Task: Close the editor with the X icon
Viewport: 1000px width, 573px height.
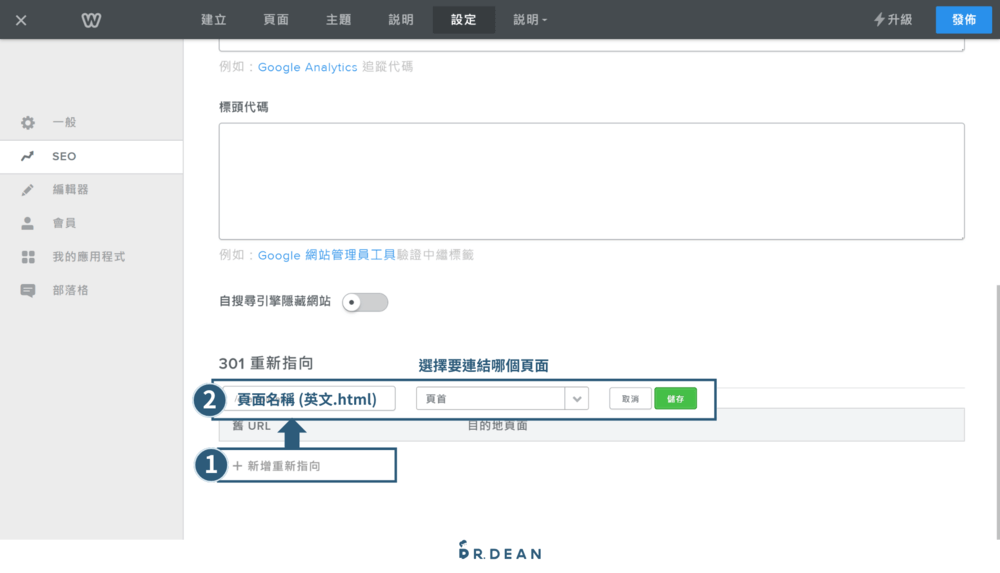Action: point(21,20)
